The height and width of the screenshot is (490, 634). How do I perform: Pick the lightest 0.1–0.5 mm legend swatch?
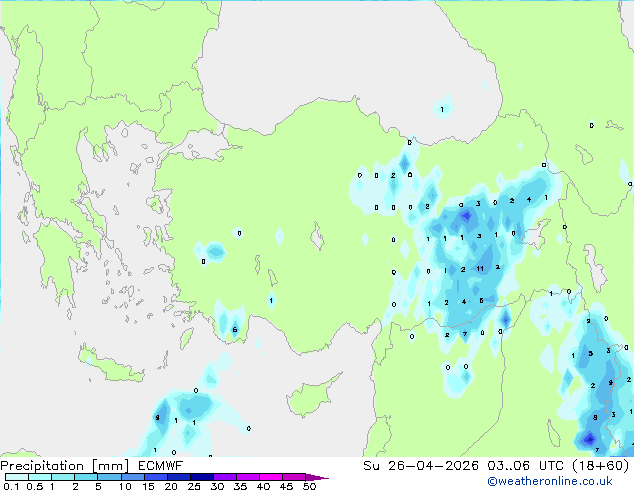[x=17, y=477]
